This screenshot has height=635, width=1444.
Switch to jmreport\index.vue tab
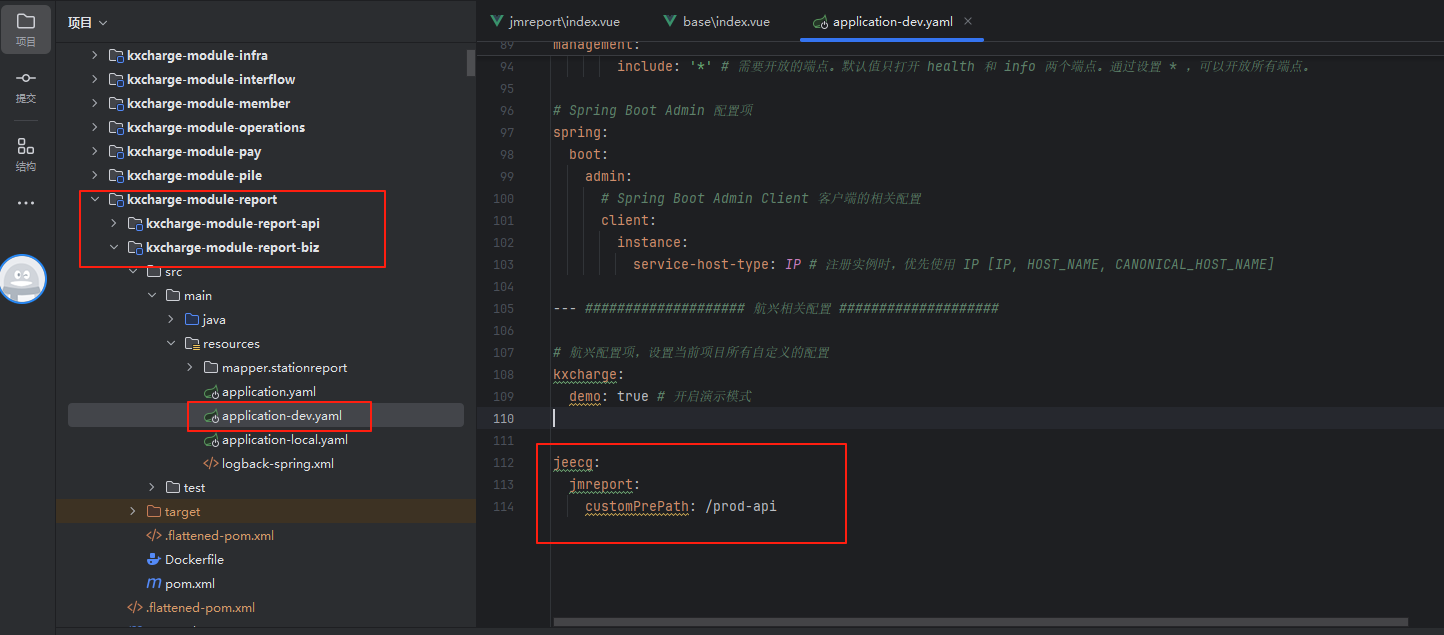563,21
